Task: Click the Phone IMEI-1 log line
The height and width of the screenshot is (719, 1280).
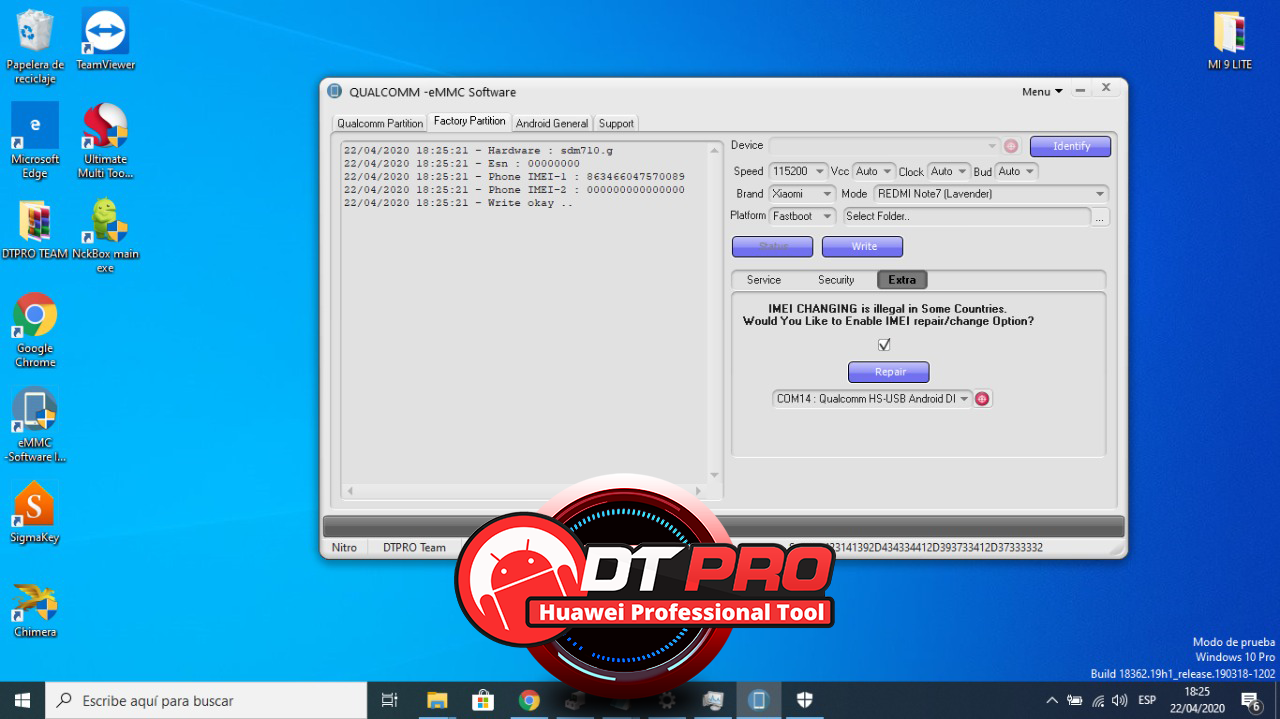Action: point(514,177)
